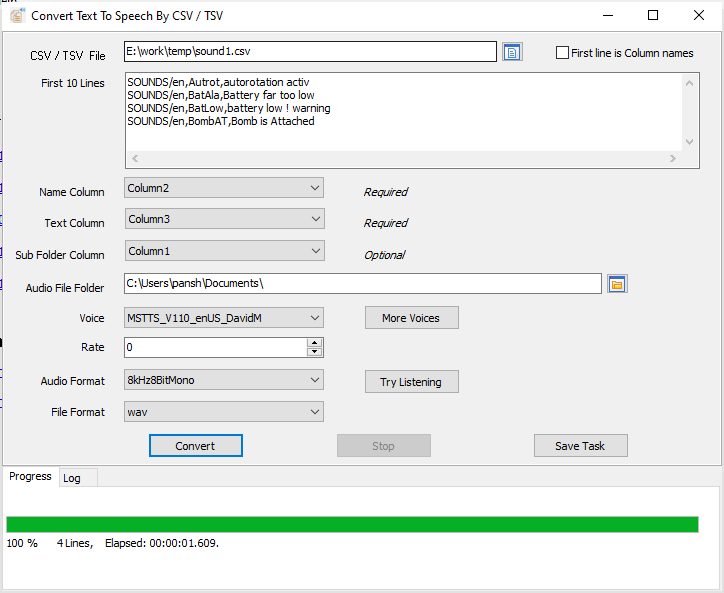This screenshot has height=593, width=724.
Task: Minimize the Convert Text To Speech window
Action: point(608,15)
